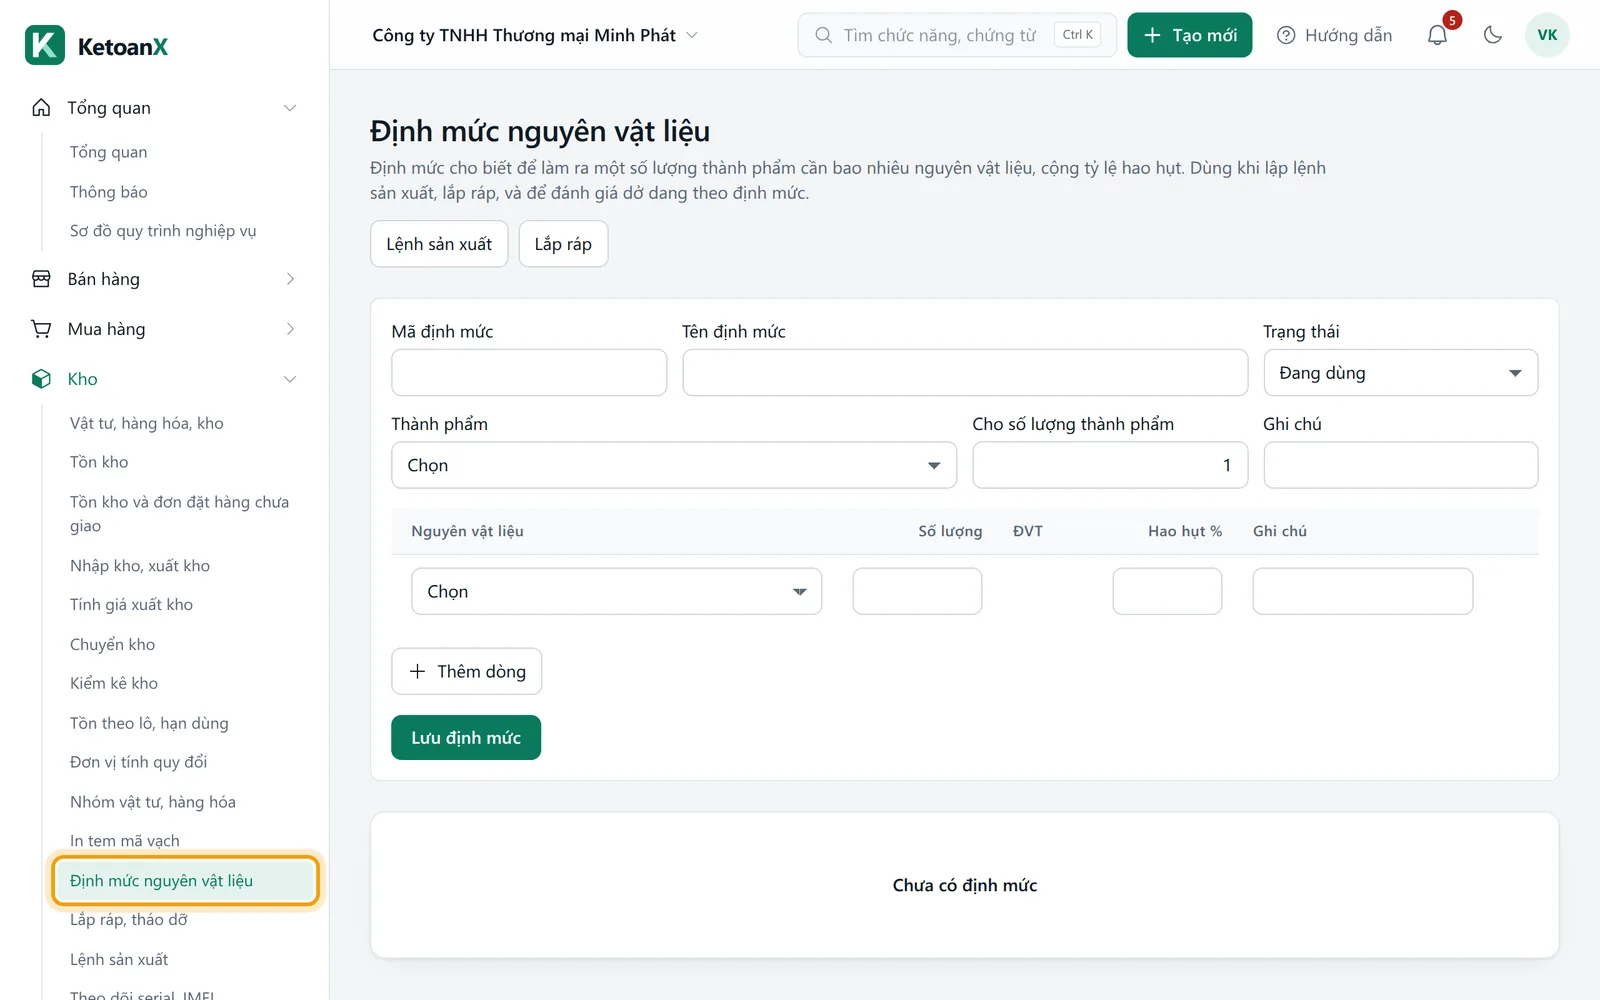This screenshot has height=1000, width=1600.
Task: Click the Lệnh sản xuất button
Action: (x=439, y=244)
